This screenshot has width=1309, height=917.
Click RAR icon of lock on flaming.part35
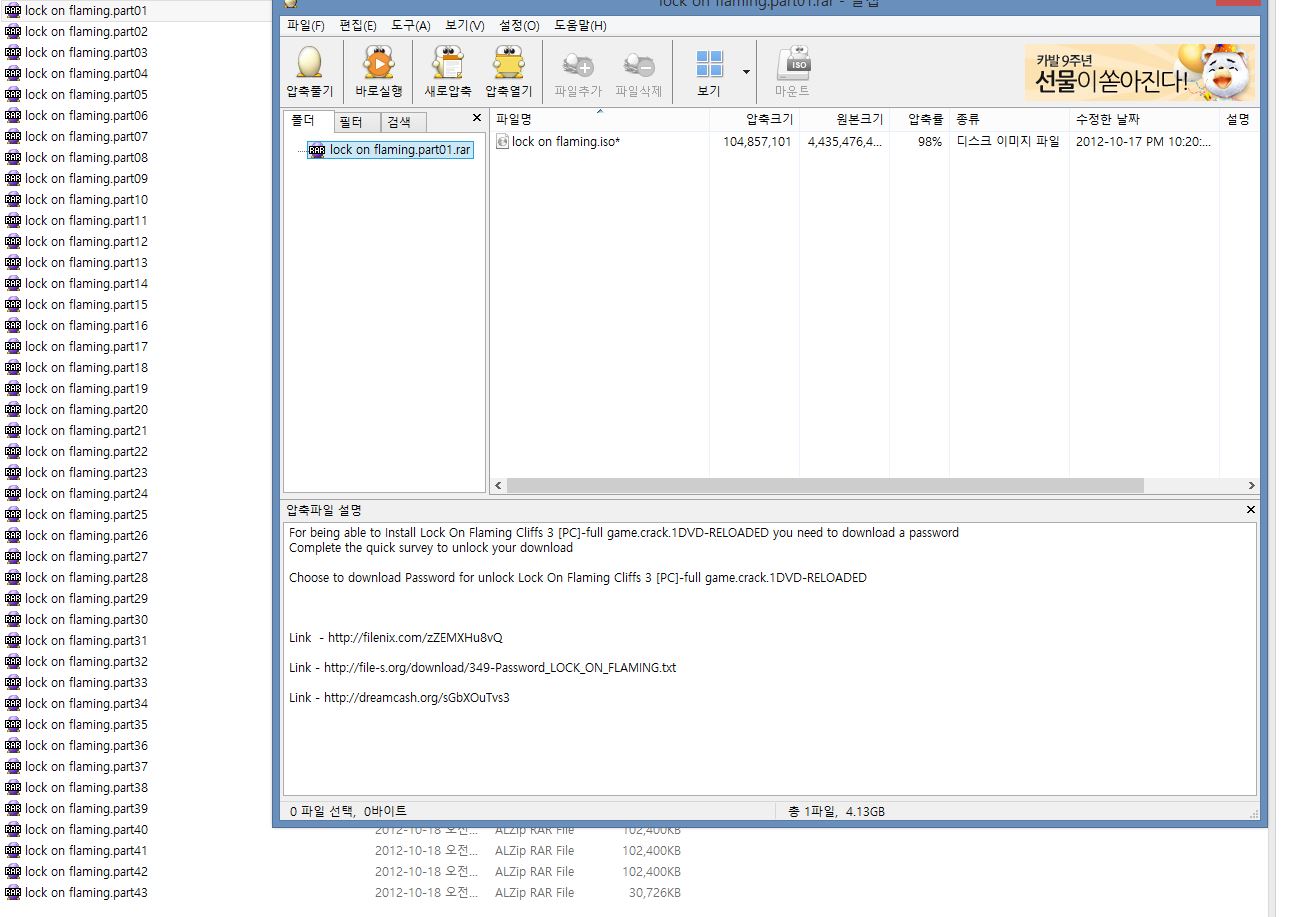click(13, 725)
